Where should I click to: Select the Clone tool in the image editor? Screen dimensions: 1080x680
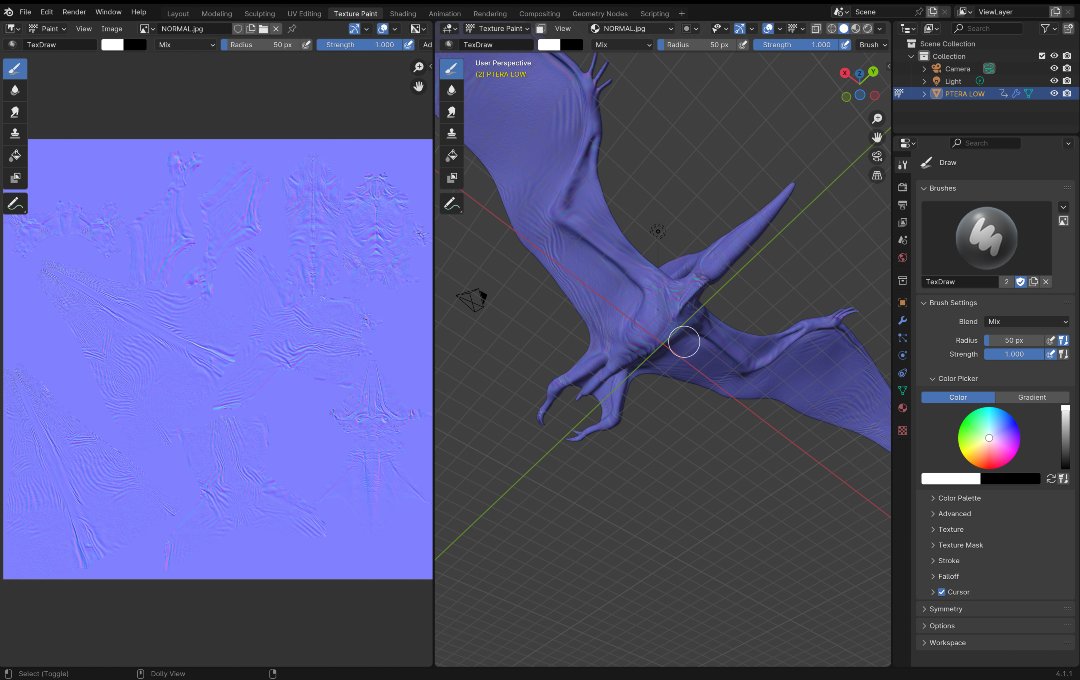point(15,134)
